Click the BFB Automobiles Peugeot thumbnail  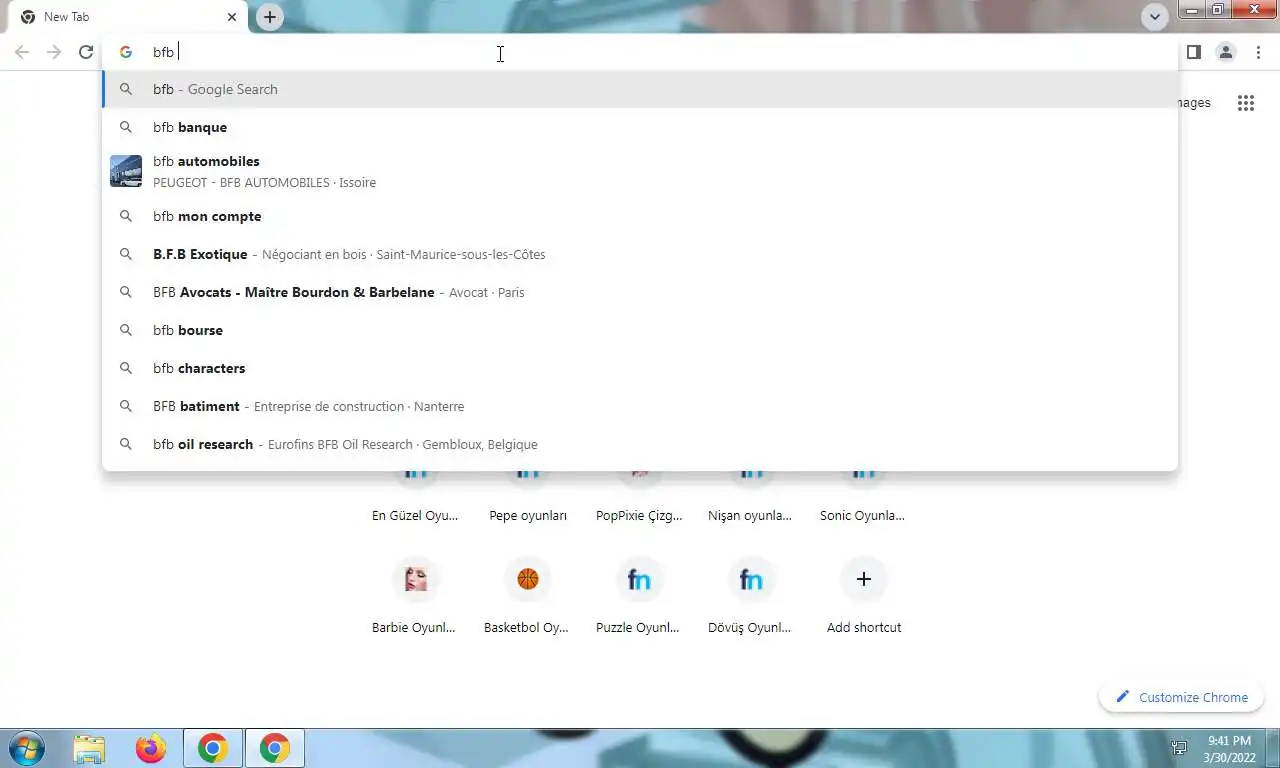click(126, 171)
